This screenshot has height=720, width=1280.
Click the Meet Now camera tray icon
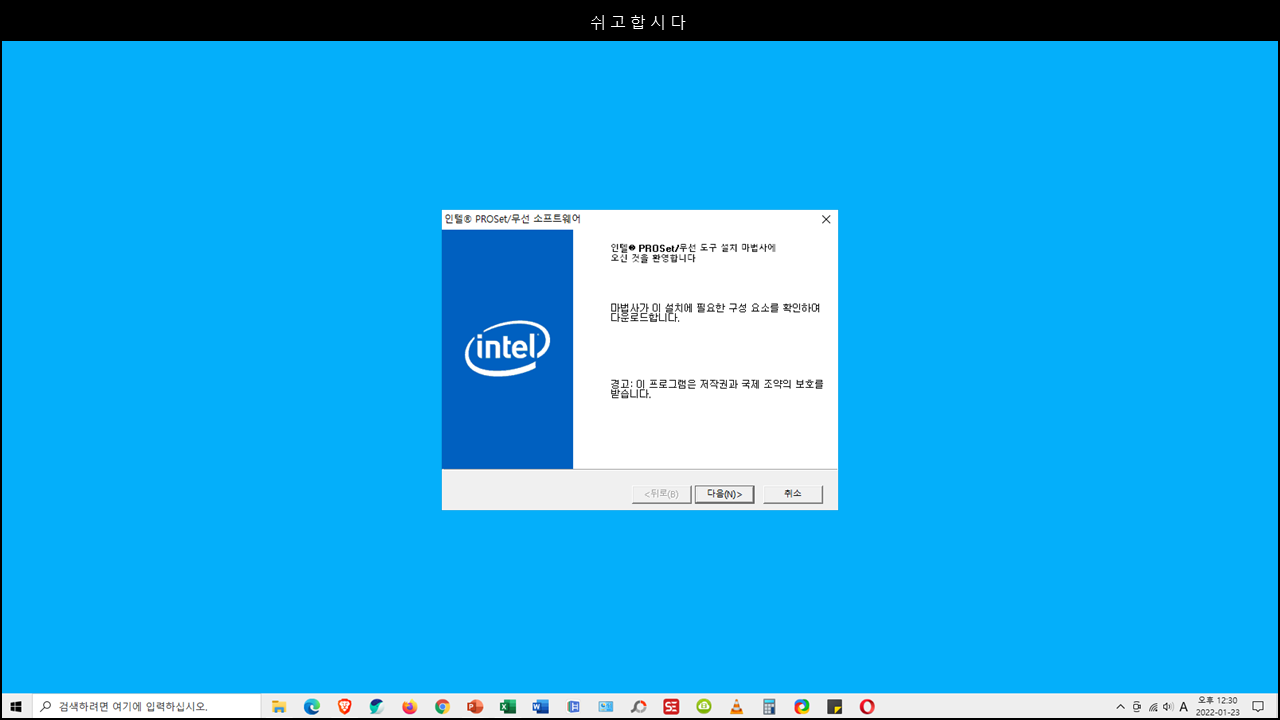coord(1137,707)
